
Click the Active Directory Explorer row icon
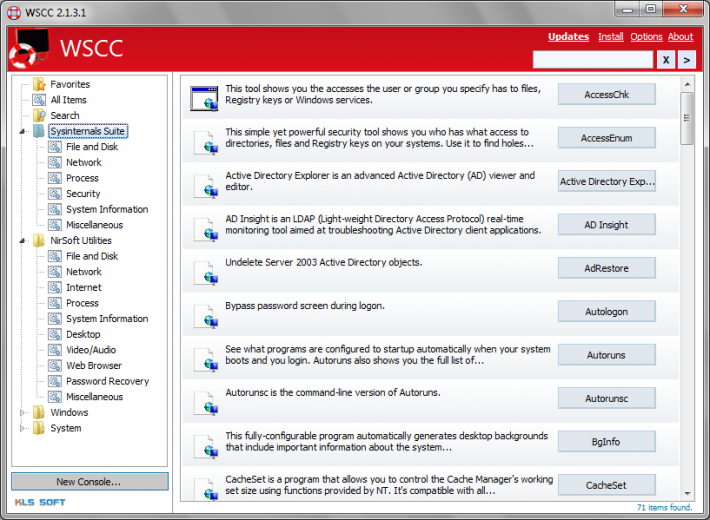[206, 186]
